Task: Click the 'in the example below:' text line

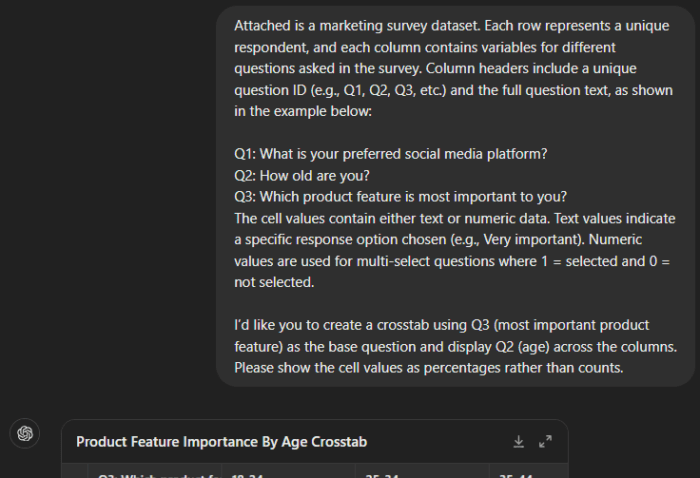Action: 302,111
